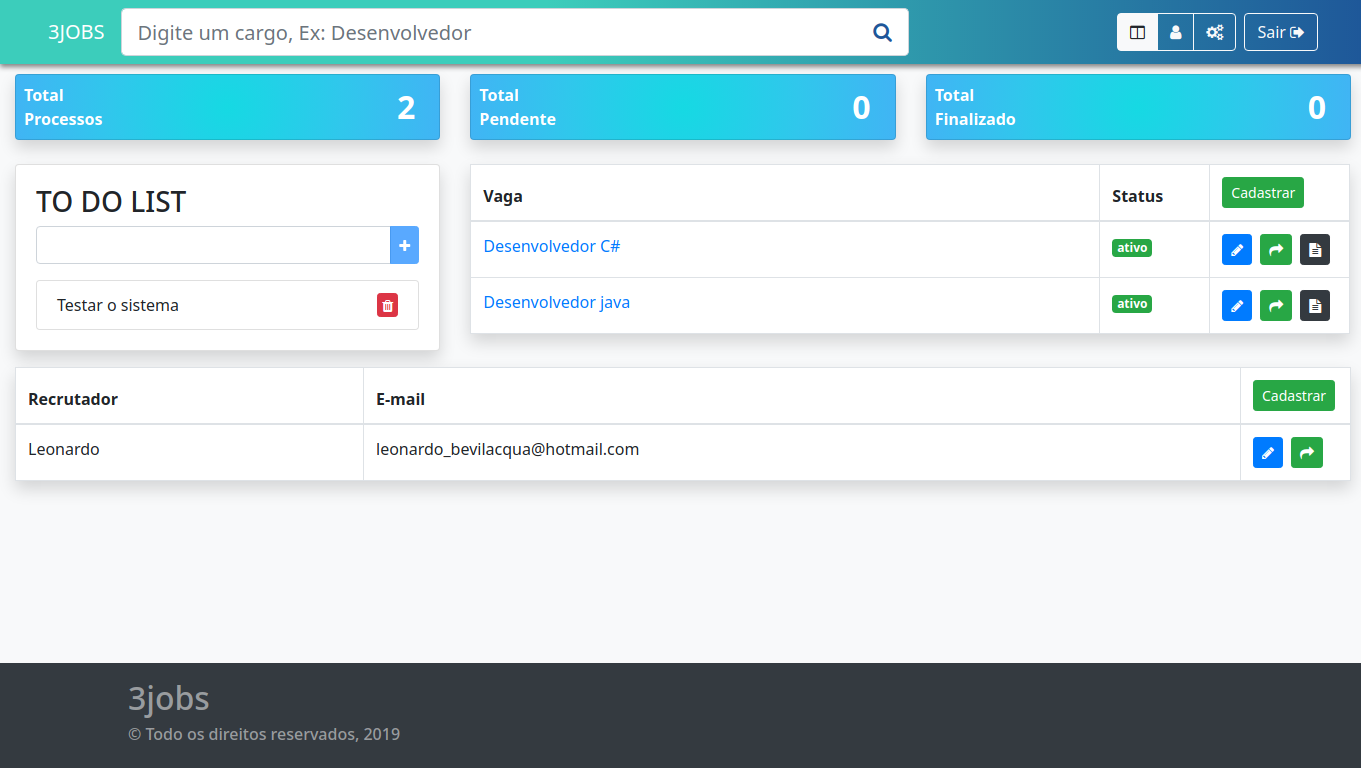Open the Desenvolvedor C# link
This screenshot has width=1361, height=768.
[x=552, y=246]
